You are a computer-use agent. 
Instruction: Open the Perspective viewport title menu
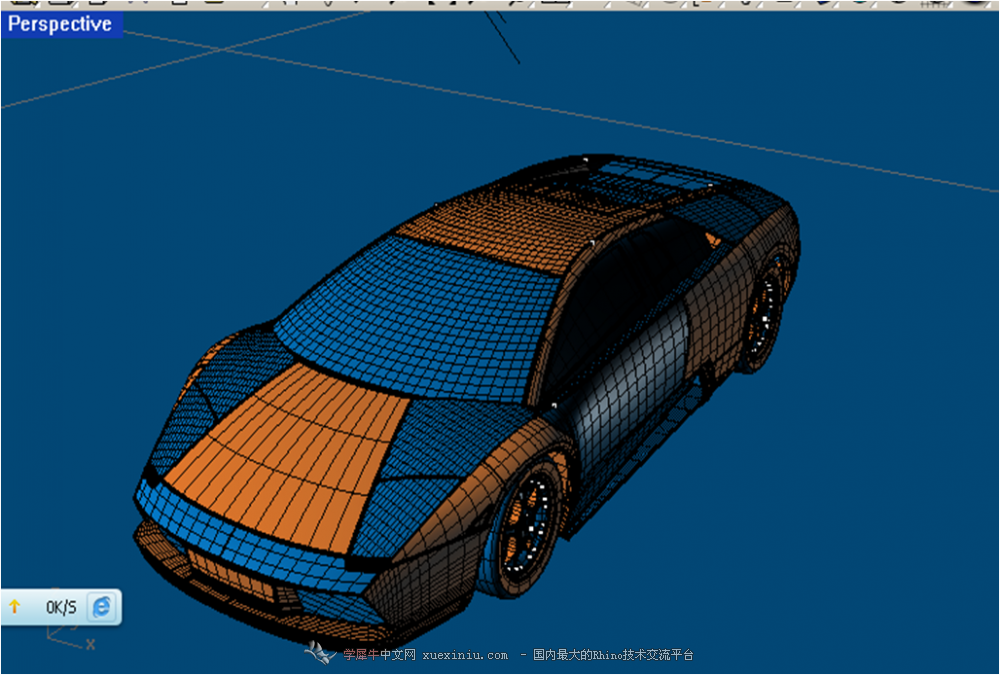(x=61, y=24)
